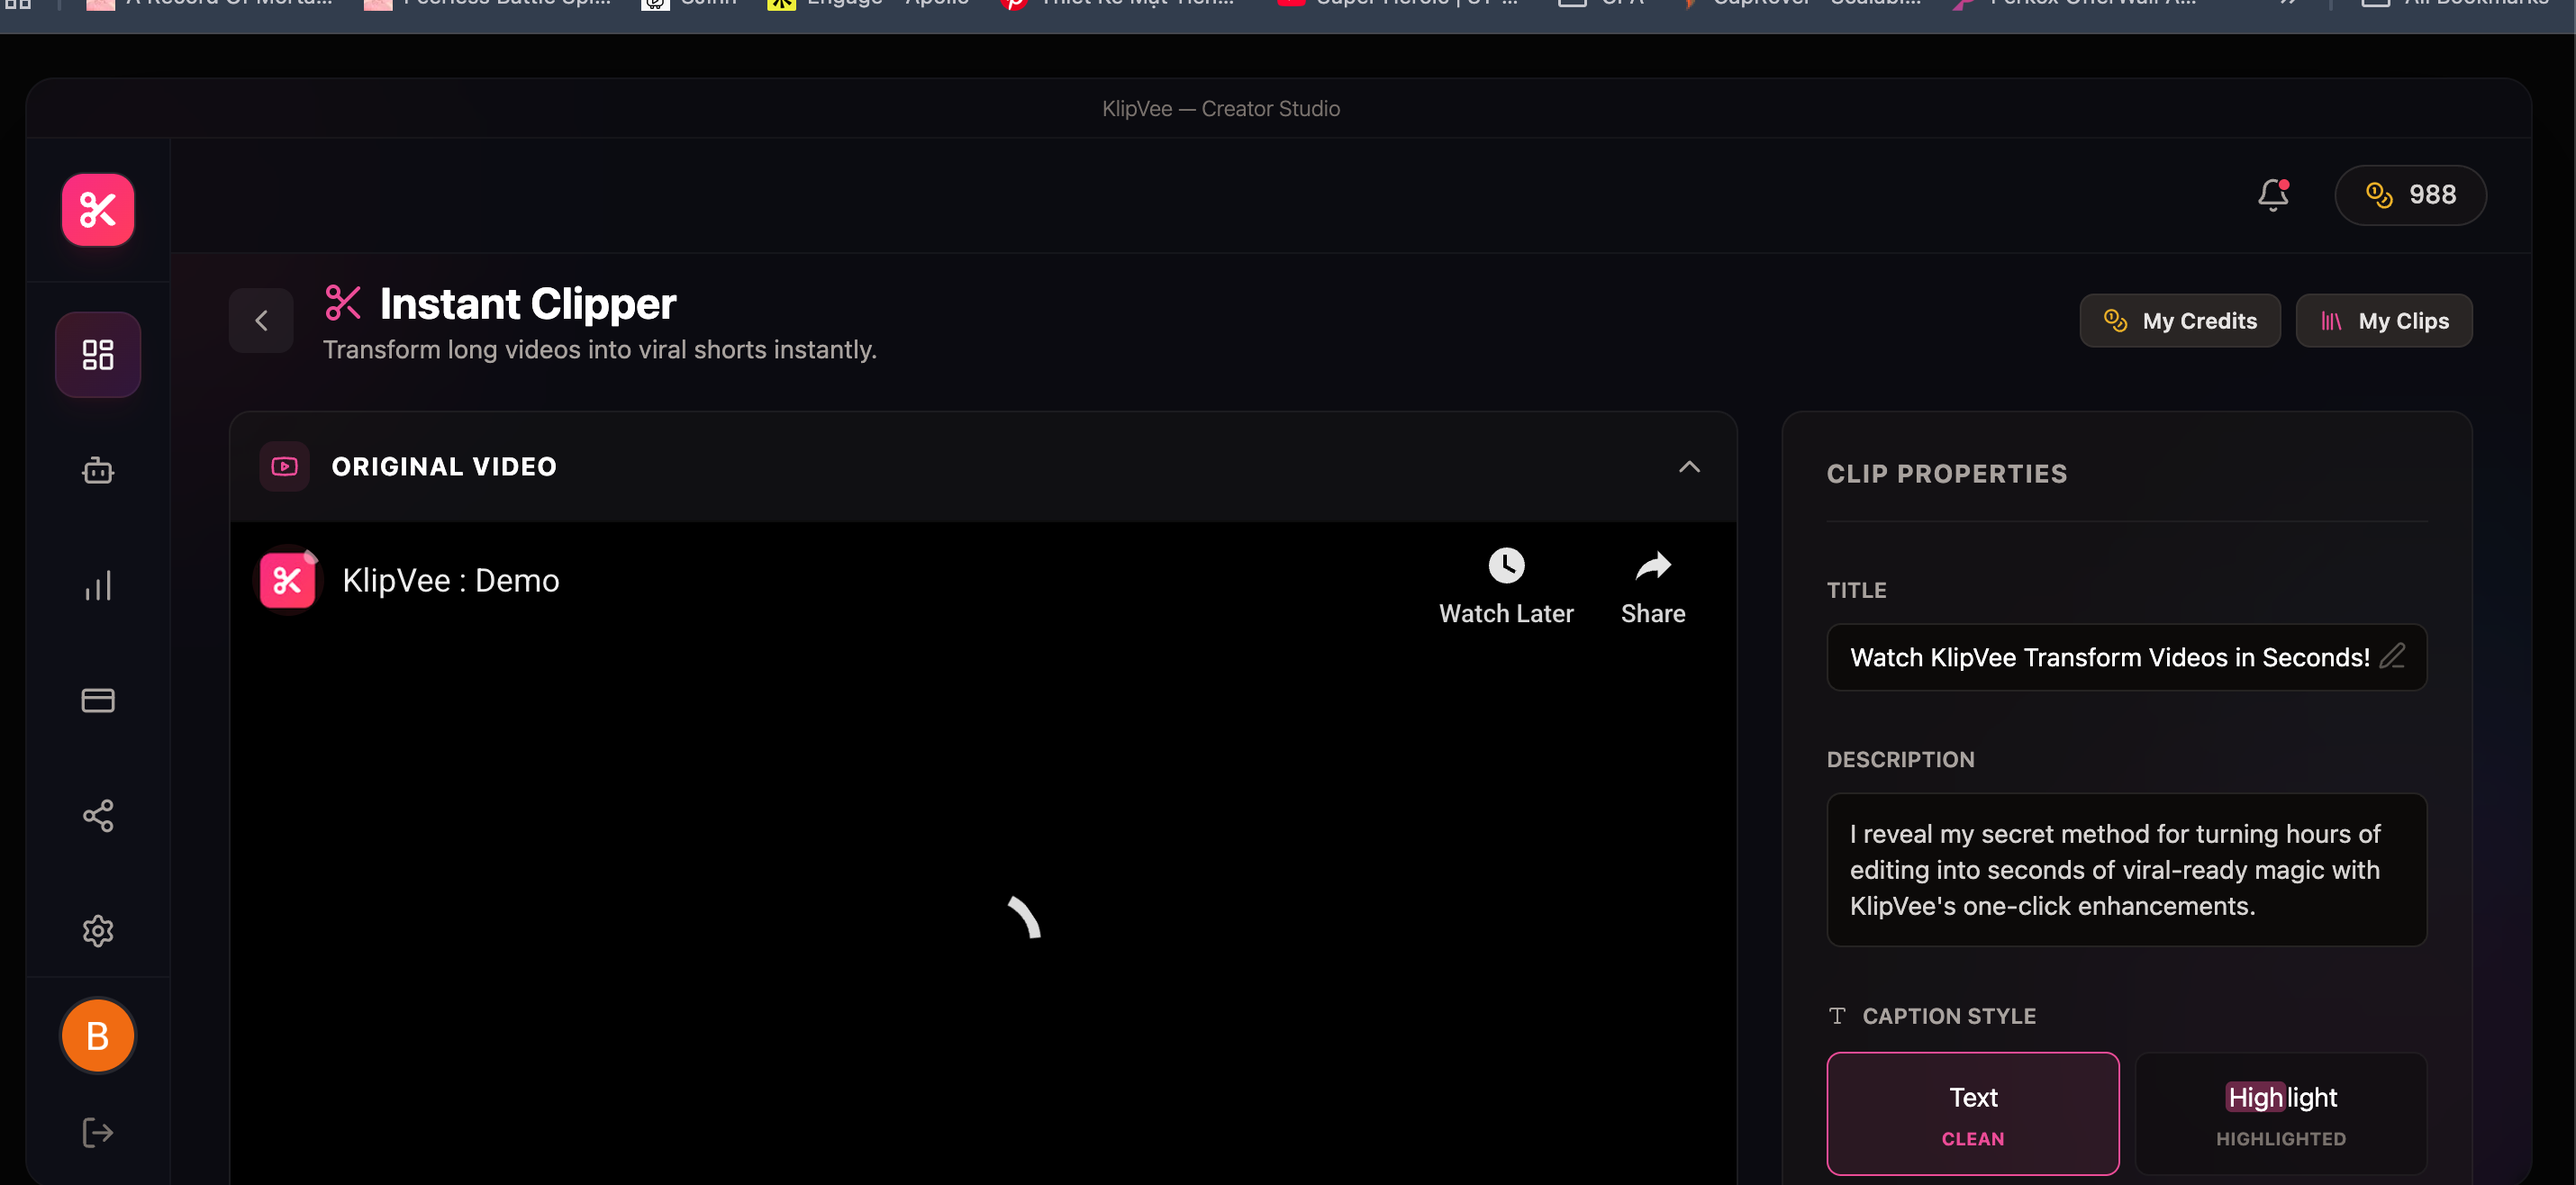Click the share nodes icon in sidebar
Viewport: 2576px width, 1185px height.
tap(98, 815)
